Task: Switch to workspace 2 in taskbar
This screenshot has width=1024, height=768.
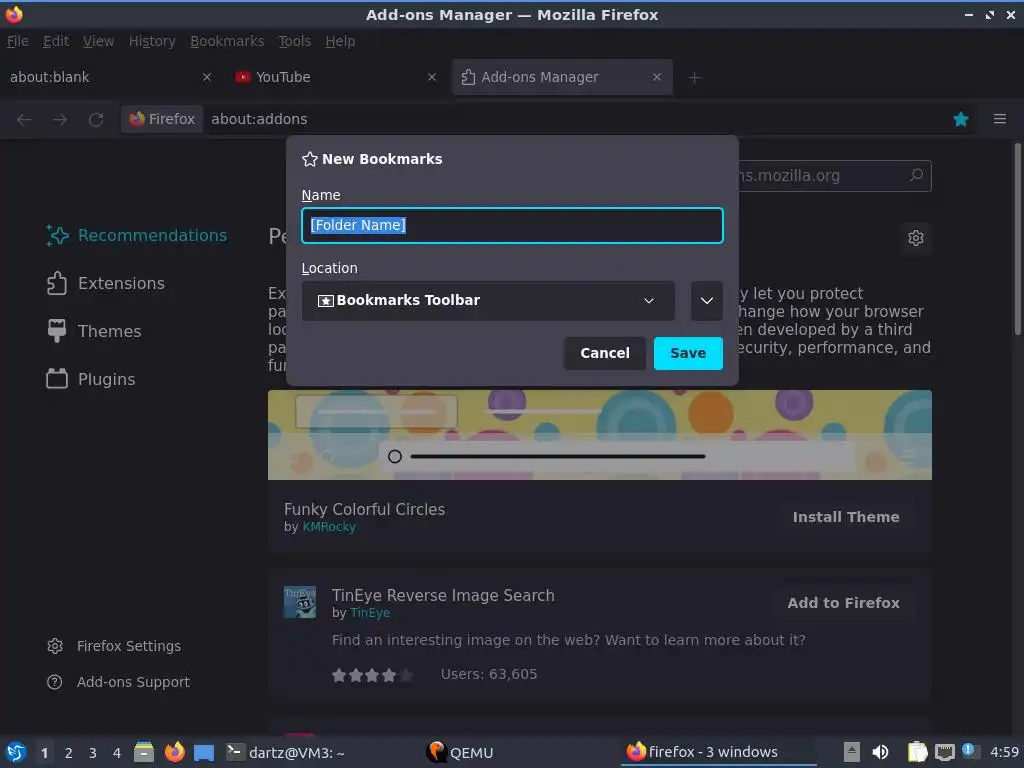Action: (x=69, y=753)
